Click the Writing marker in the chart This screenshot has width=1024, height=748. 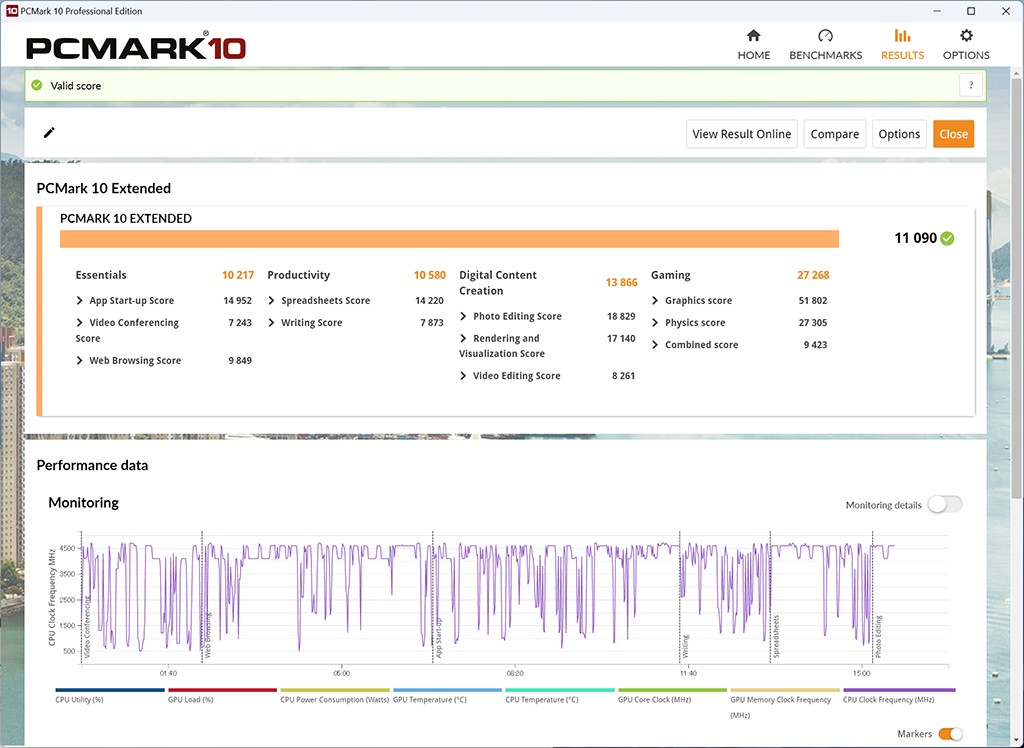coord(686,644)
